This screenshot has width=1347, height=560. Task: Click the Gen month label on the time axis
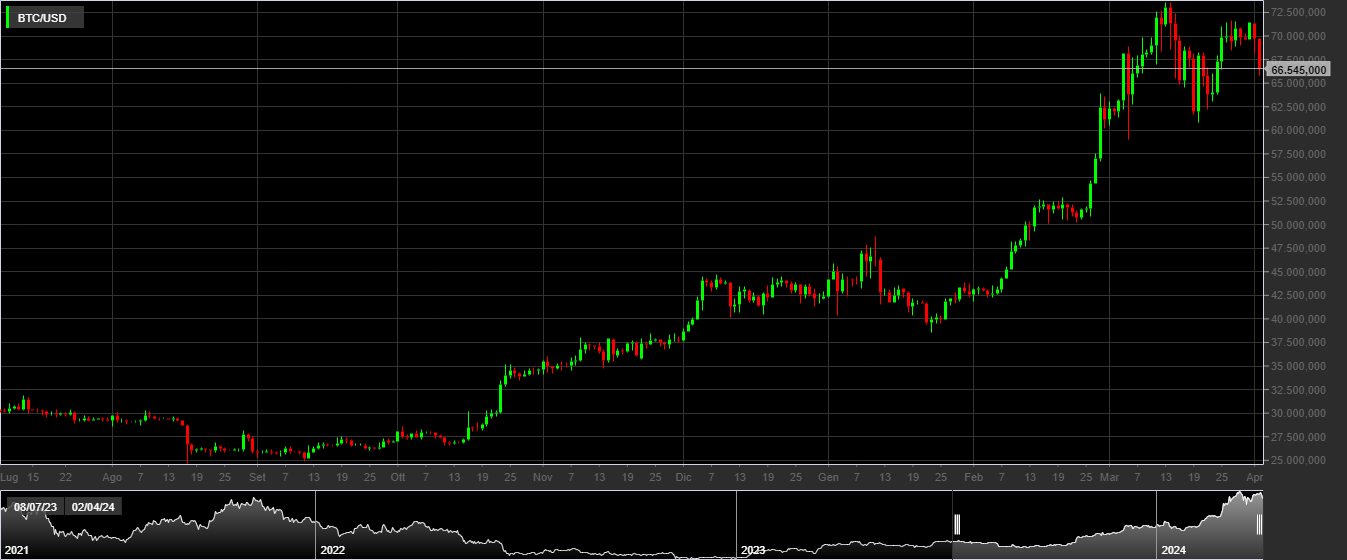(x=828, y=477)
